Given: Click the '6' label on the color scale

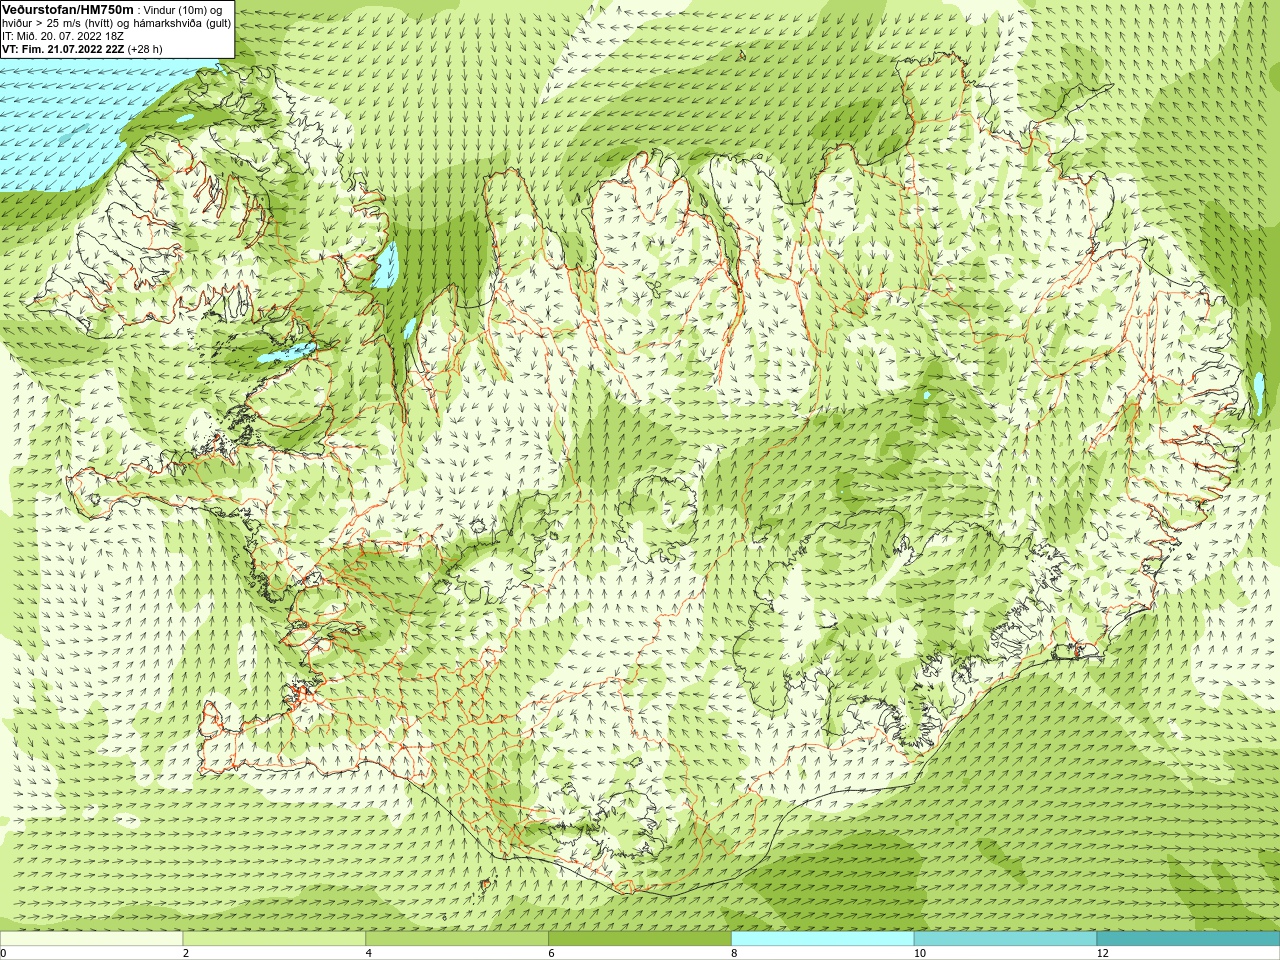Looking at the screenshot, I should [552, 953].
